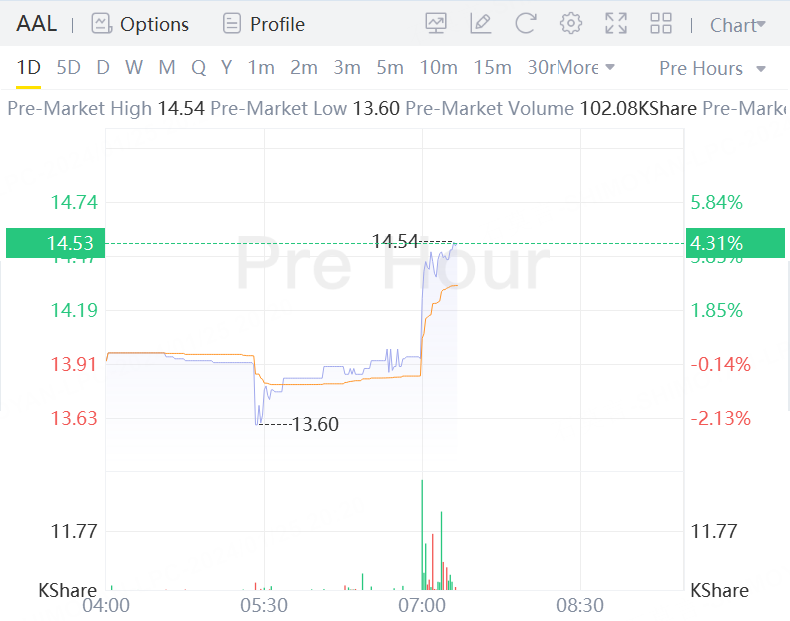Screen dimensions: 790x621
Task: Expand the Chart dropdown menu
Action: (738, 24)
